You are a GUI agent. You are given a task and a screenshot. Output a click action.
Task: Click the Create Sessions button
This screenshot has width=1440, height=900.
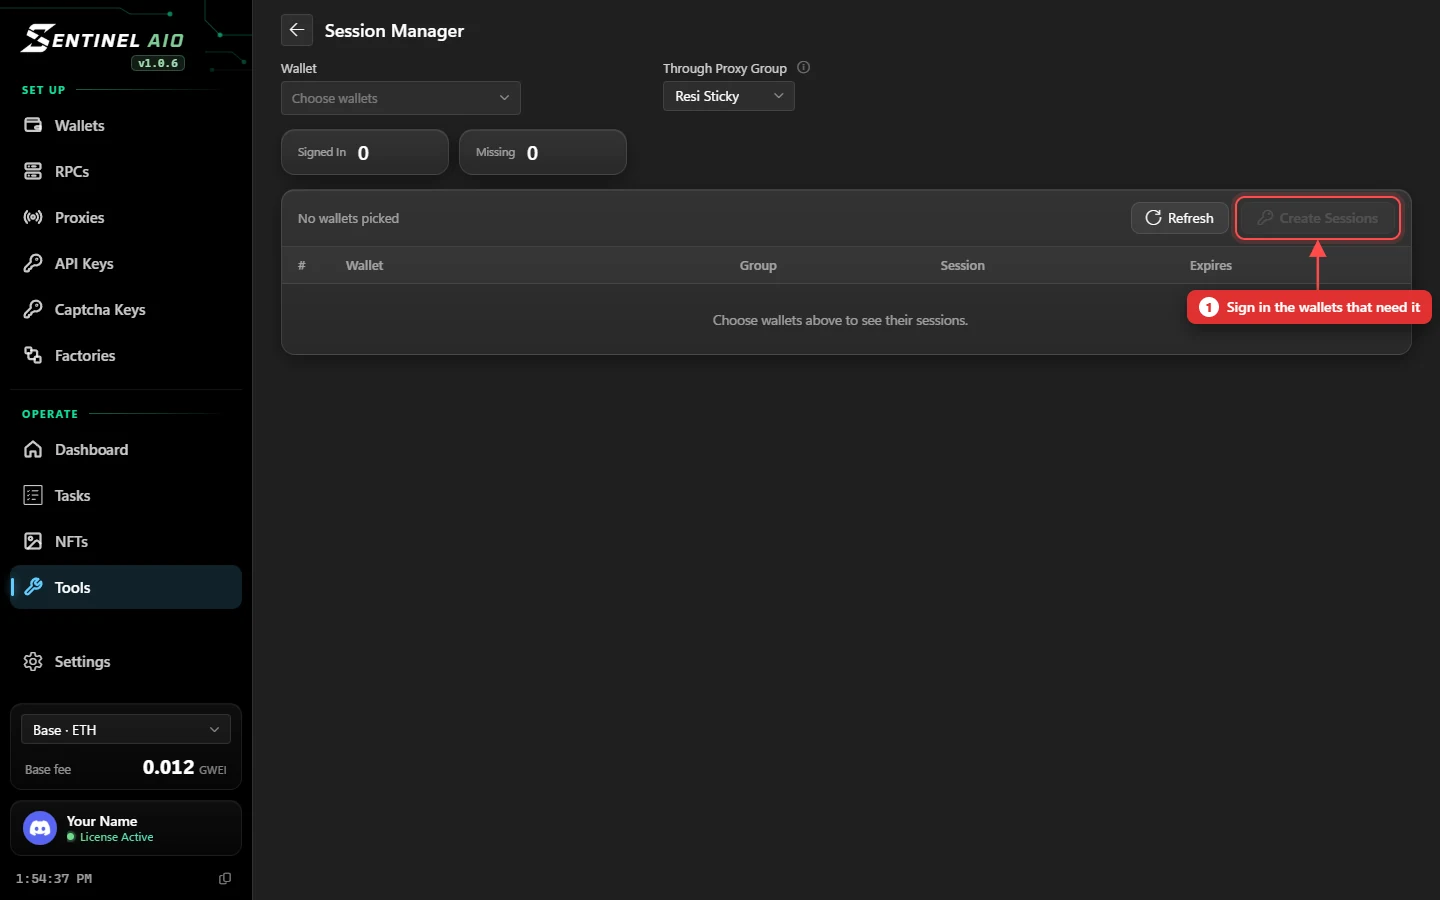point(1318,218)
